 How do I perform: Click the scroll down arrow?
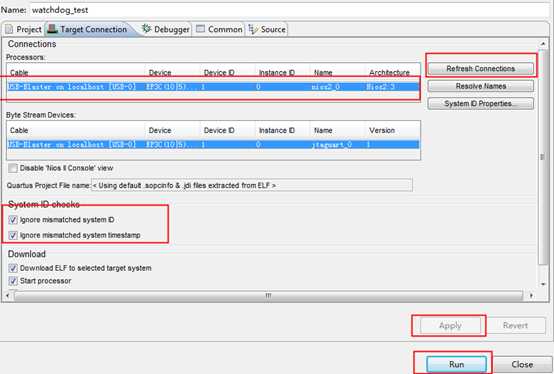543,284
